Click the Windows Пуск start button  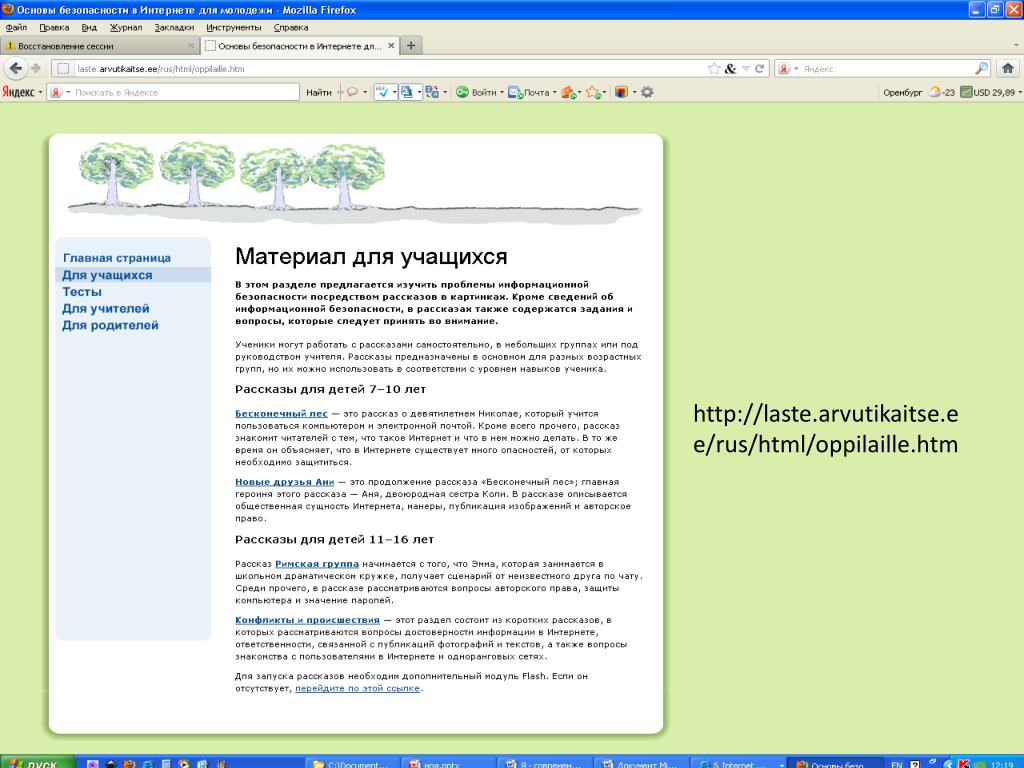coord(36,763)
